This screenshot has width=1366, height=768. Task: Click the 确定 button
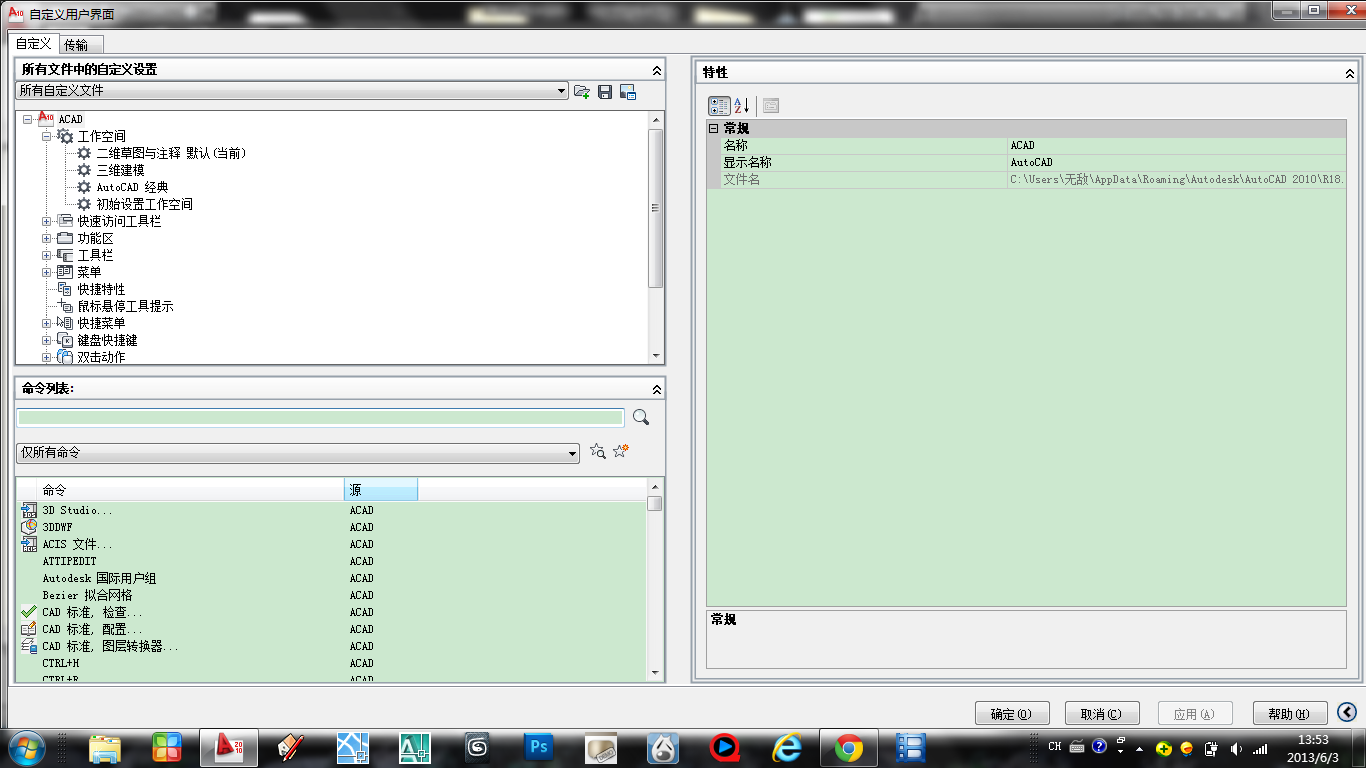[1011, 714]
